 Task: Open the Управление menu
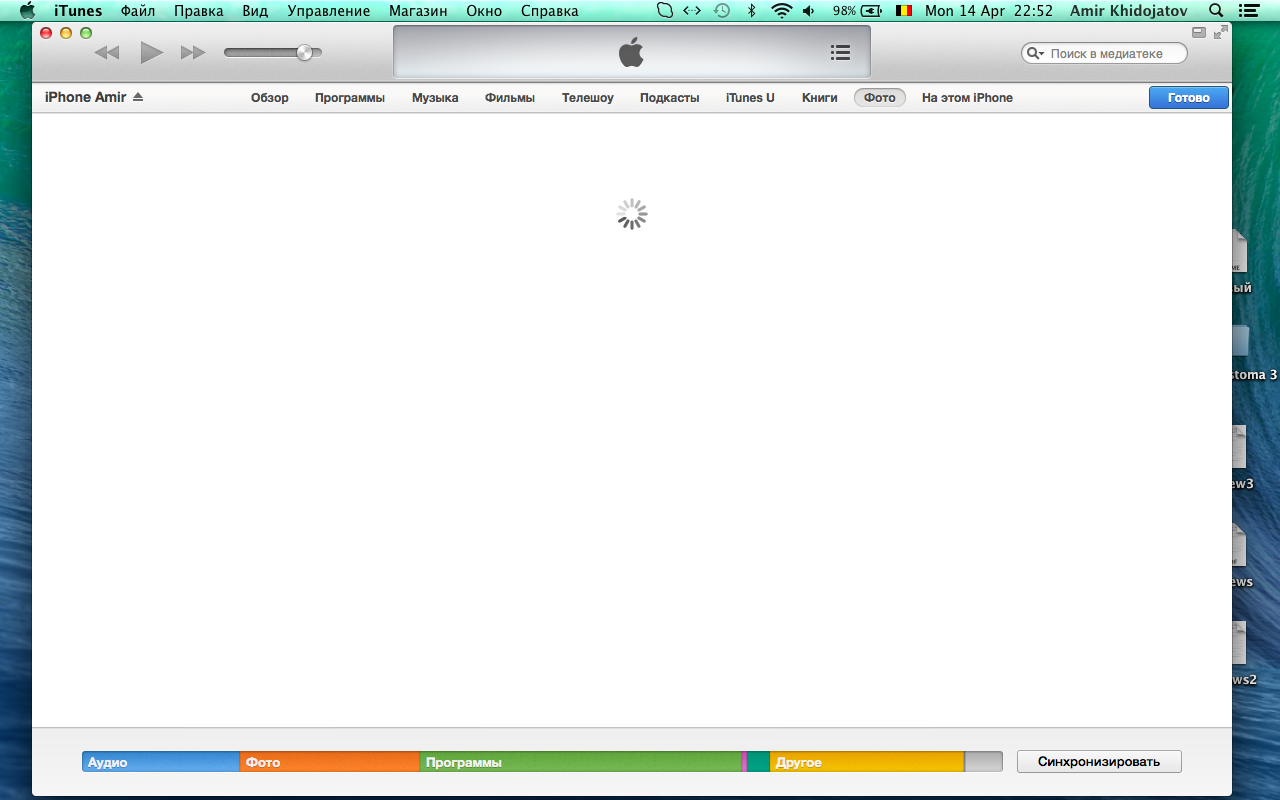click(x=328, y=11)
